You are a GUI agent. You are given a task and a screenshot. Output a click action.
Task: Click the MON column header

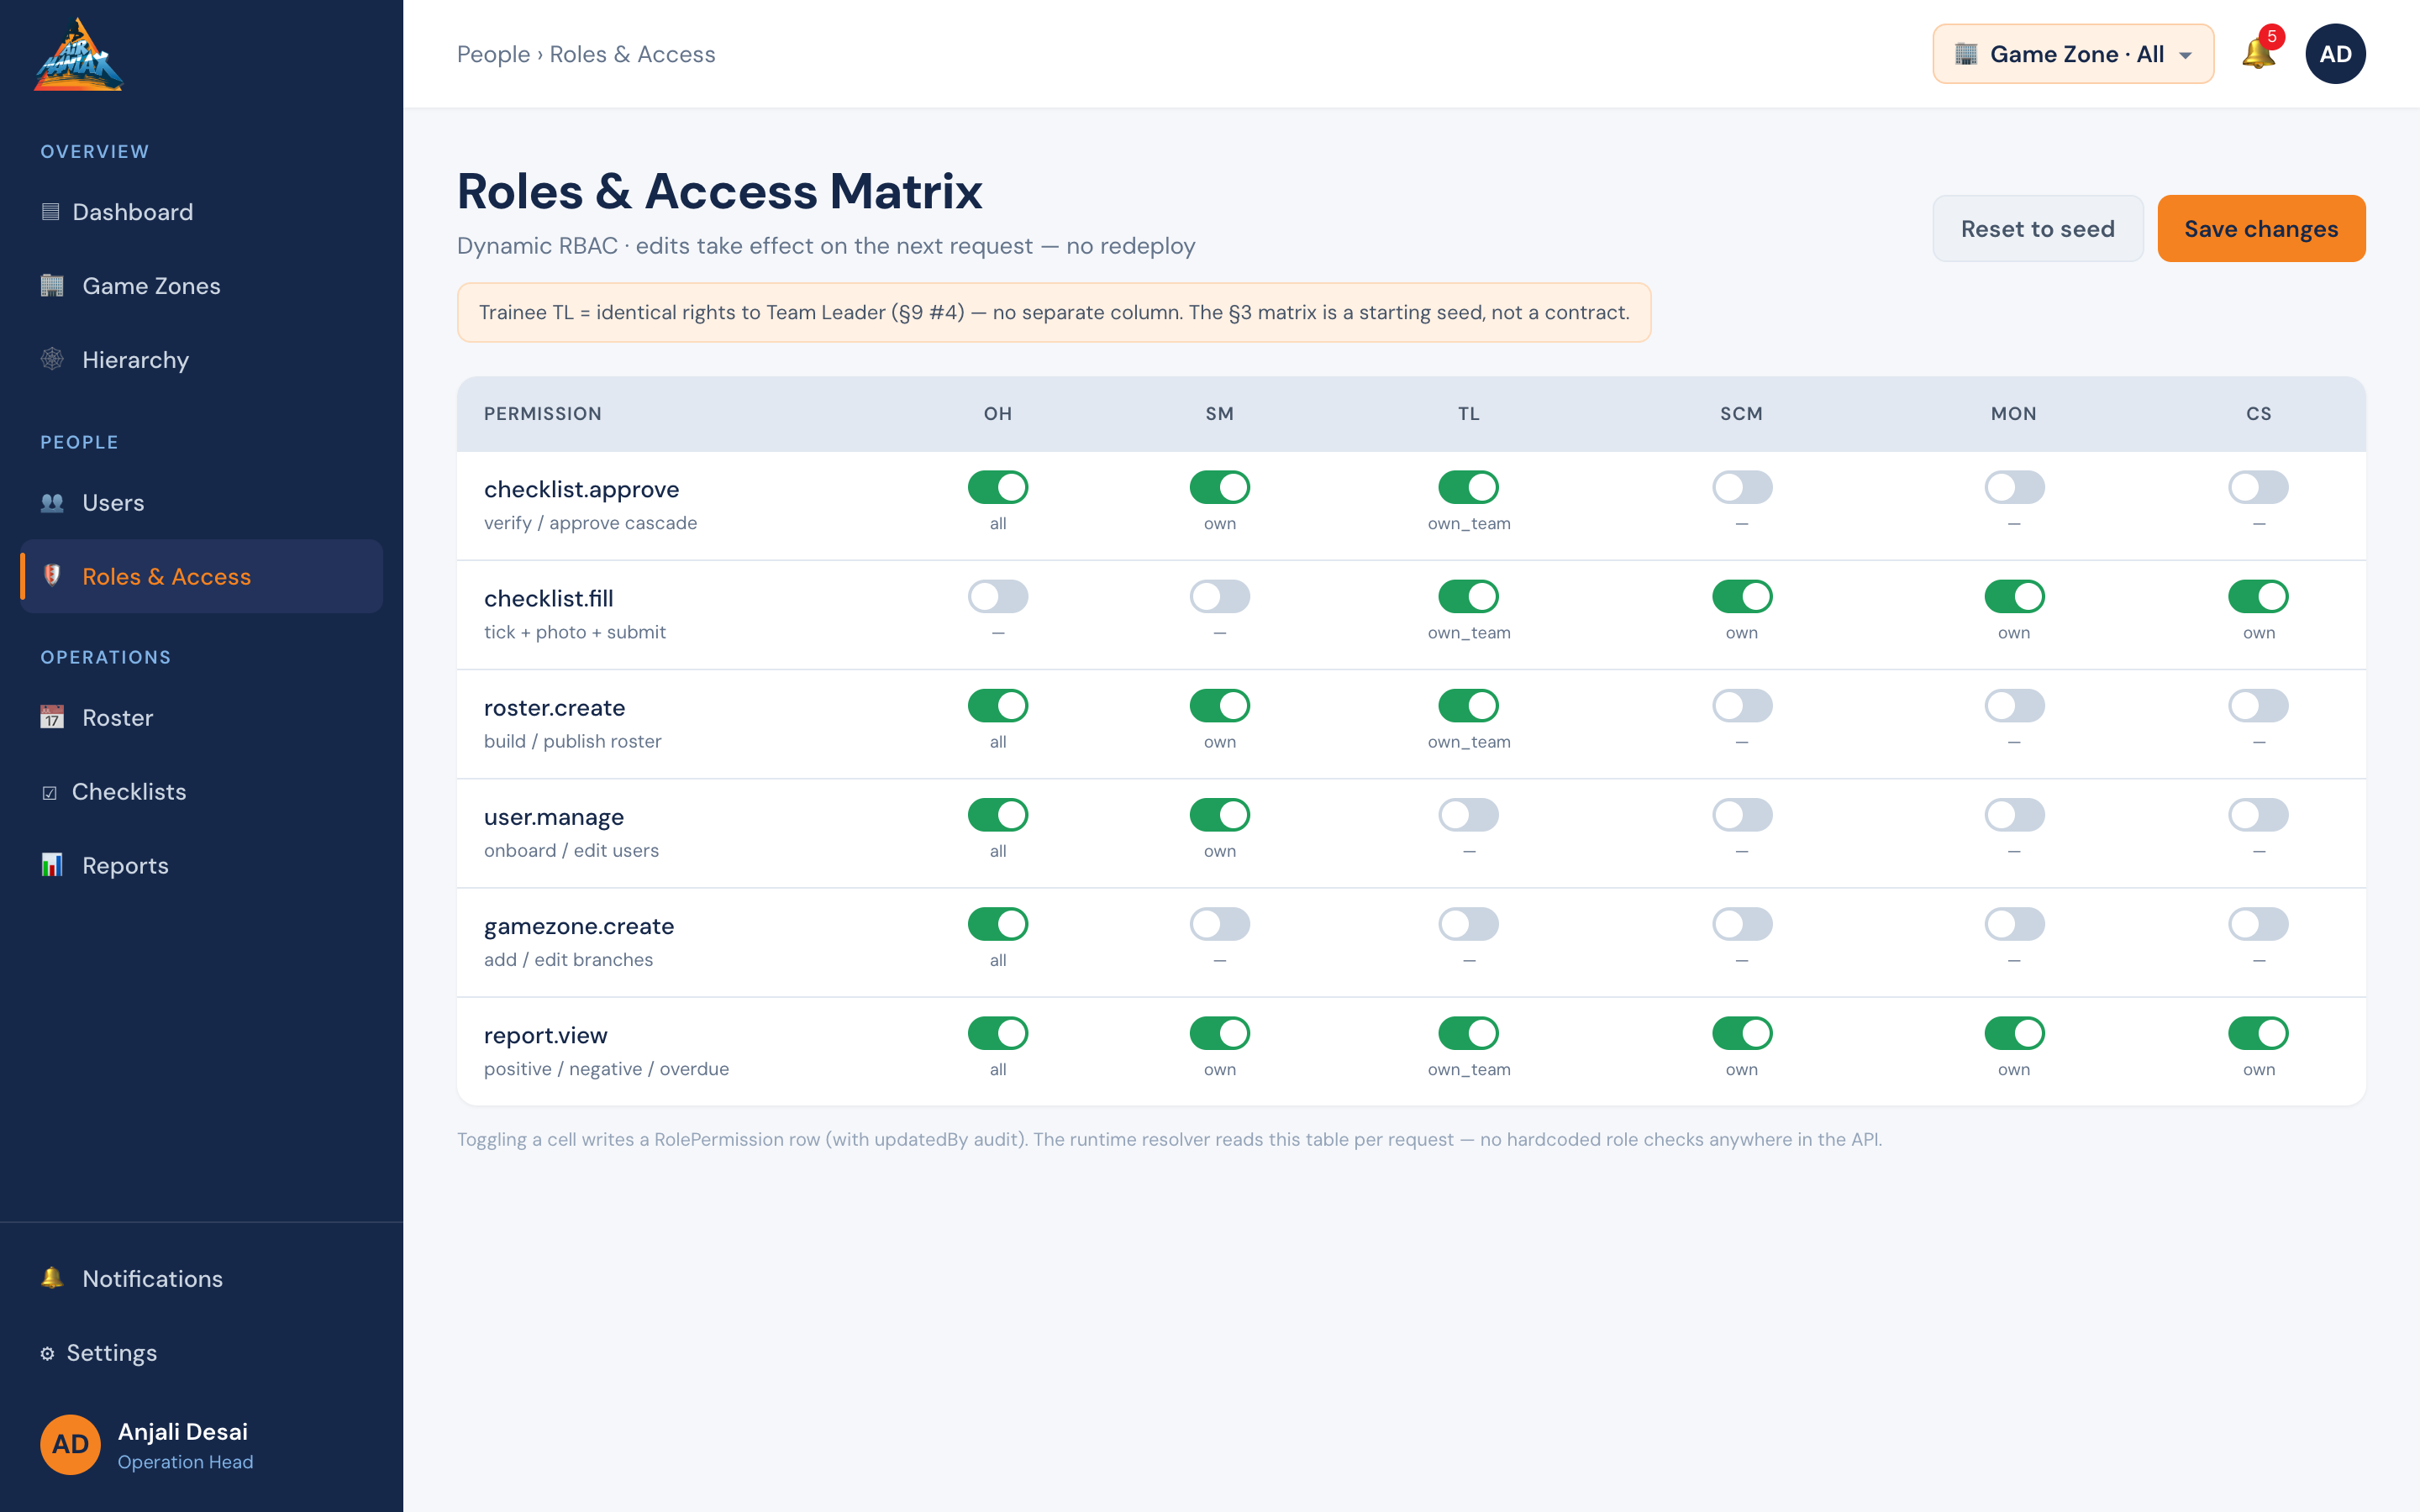2013,414
